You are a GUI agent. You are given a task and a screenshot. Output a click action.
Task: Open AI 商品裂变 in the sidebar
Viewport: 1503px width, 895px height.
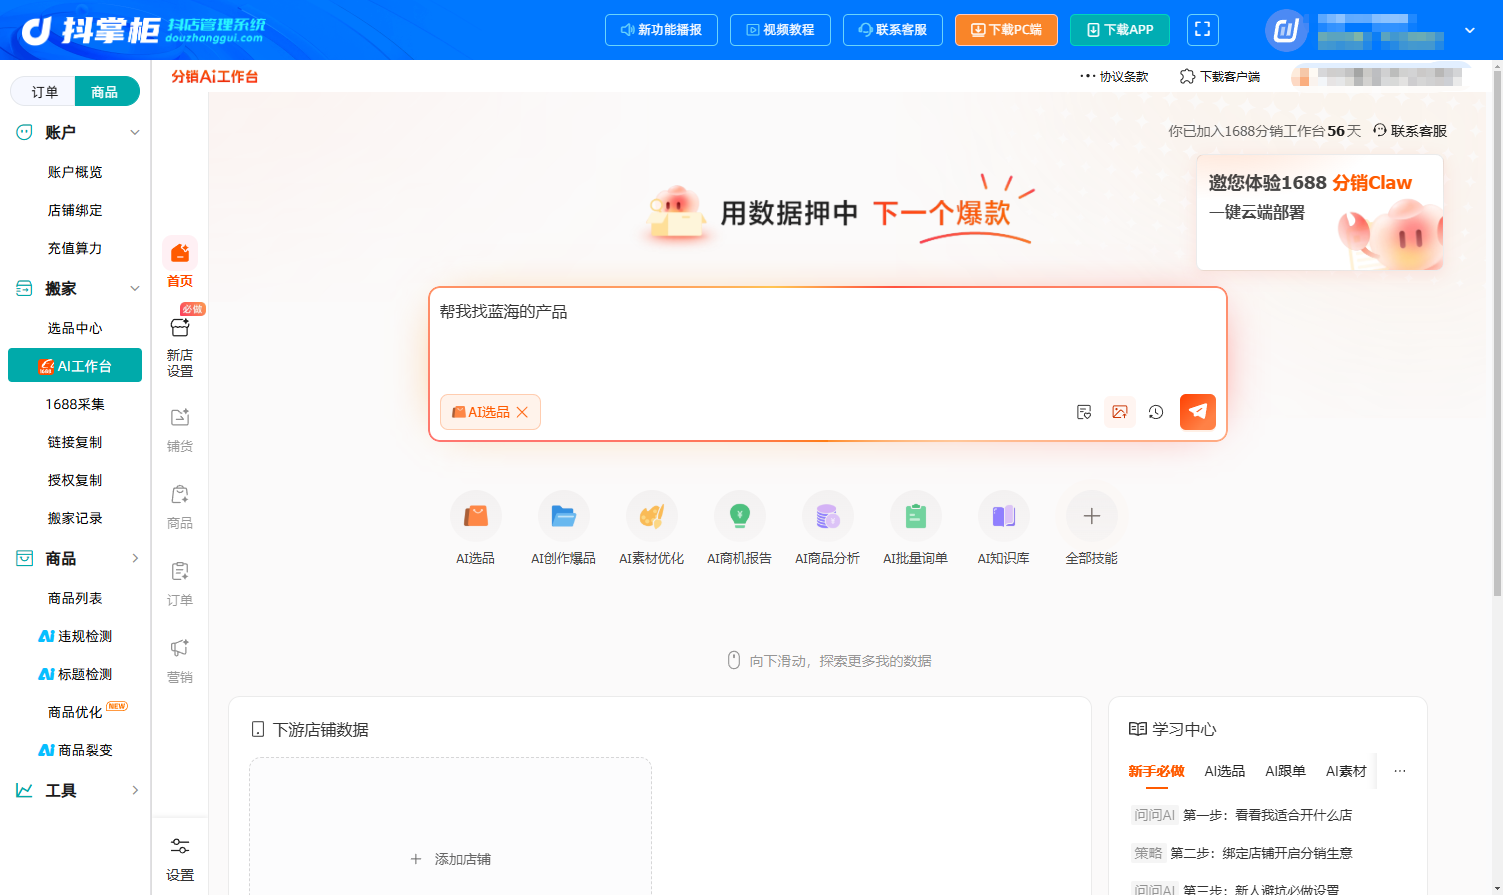[75, 750]
